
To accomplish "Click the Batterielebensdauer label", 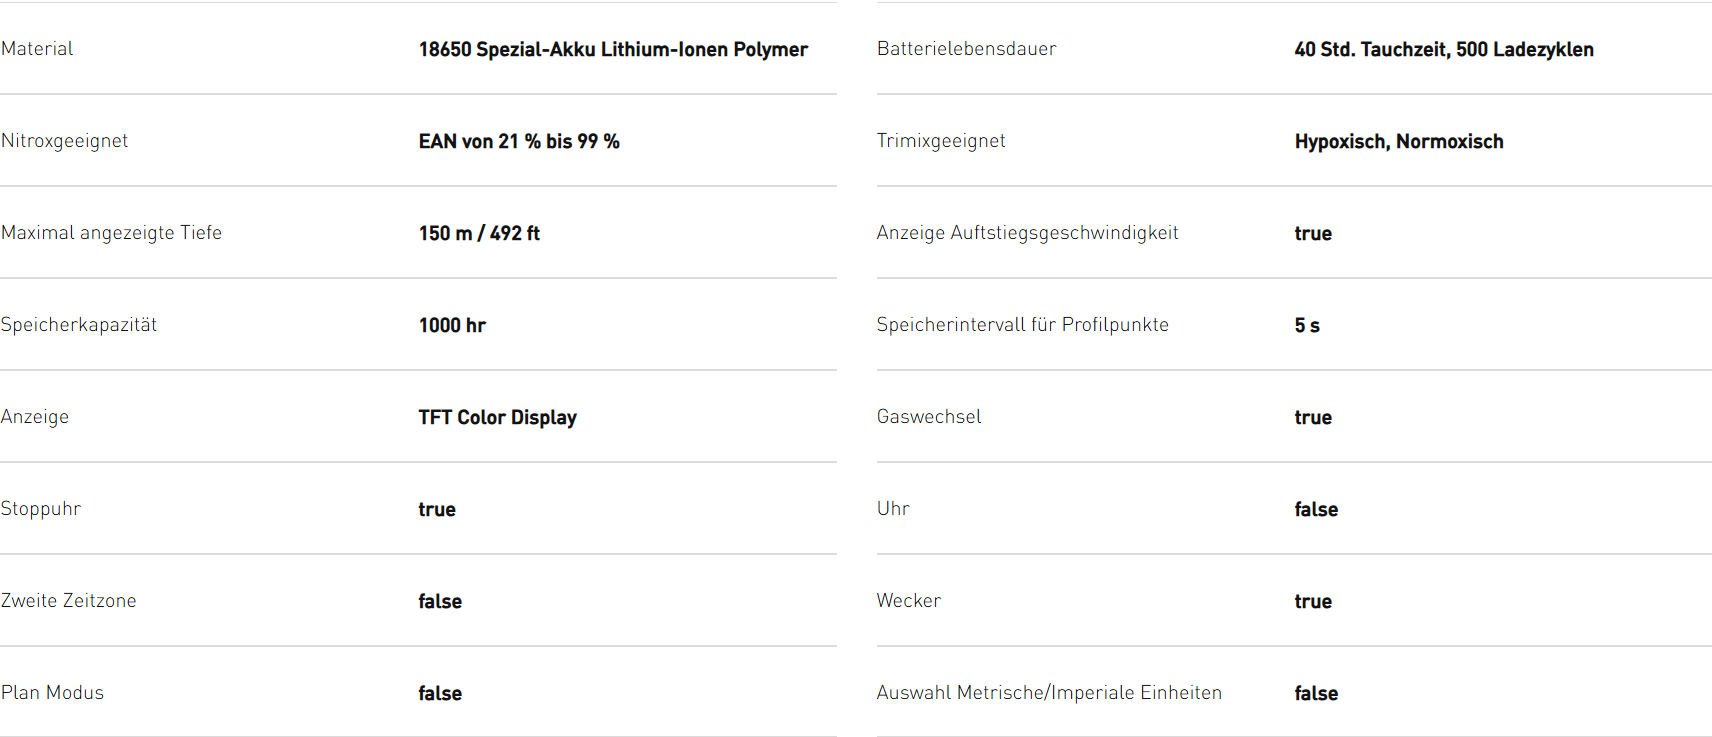I will point(966,49).
